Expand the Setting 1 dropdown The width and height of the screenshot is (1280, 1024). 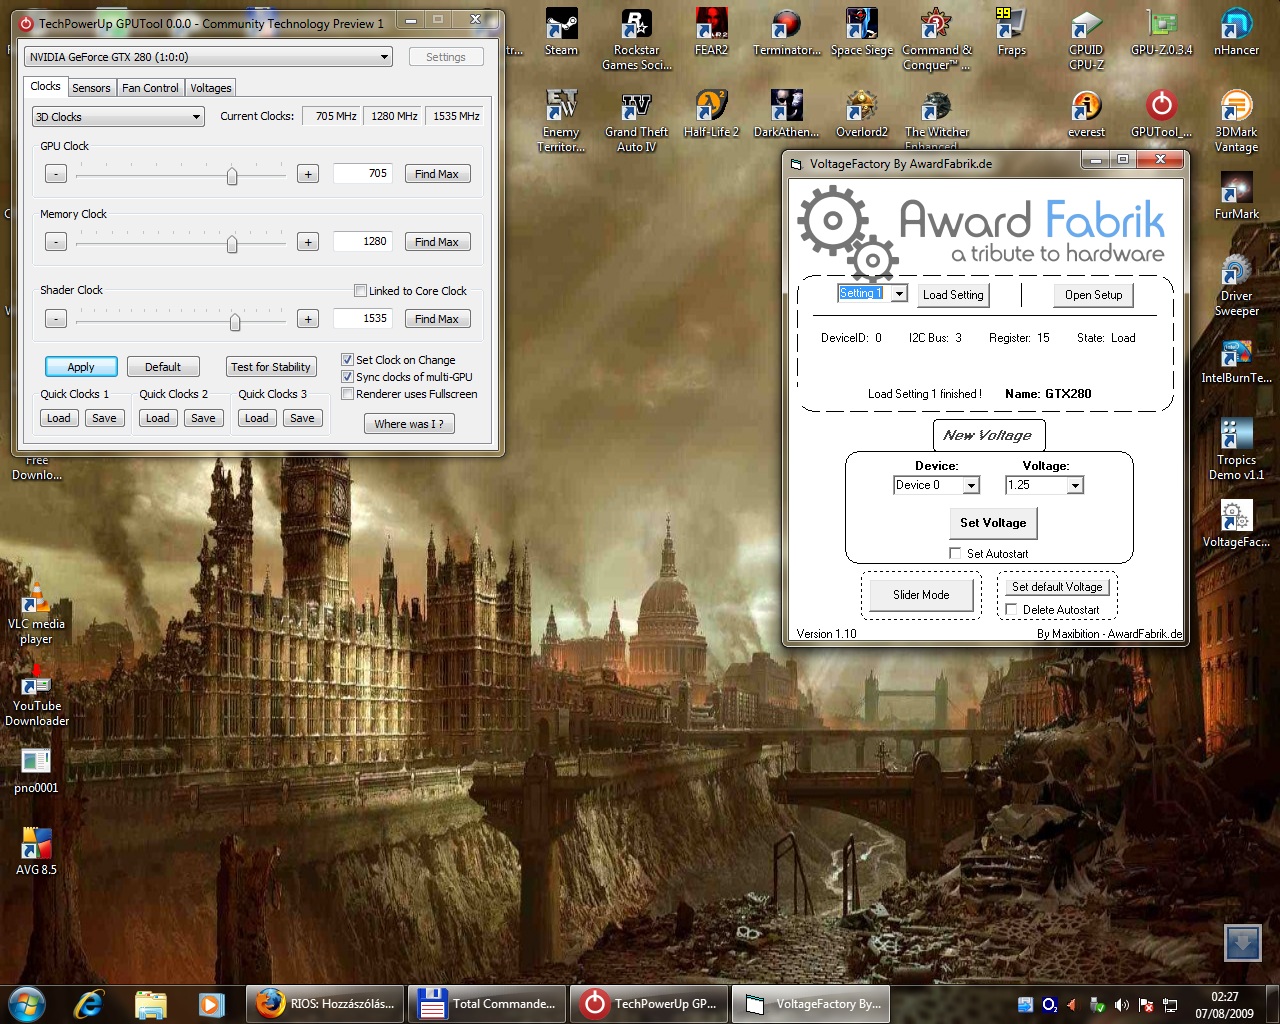[898, 294]
